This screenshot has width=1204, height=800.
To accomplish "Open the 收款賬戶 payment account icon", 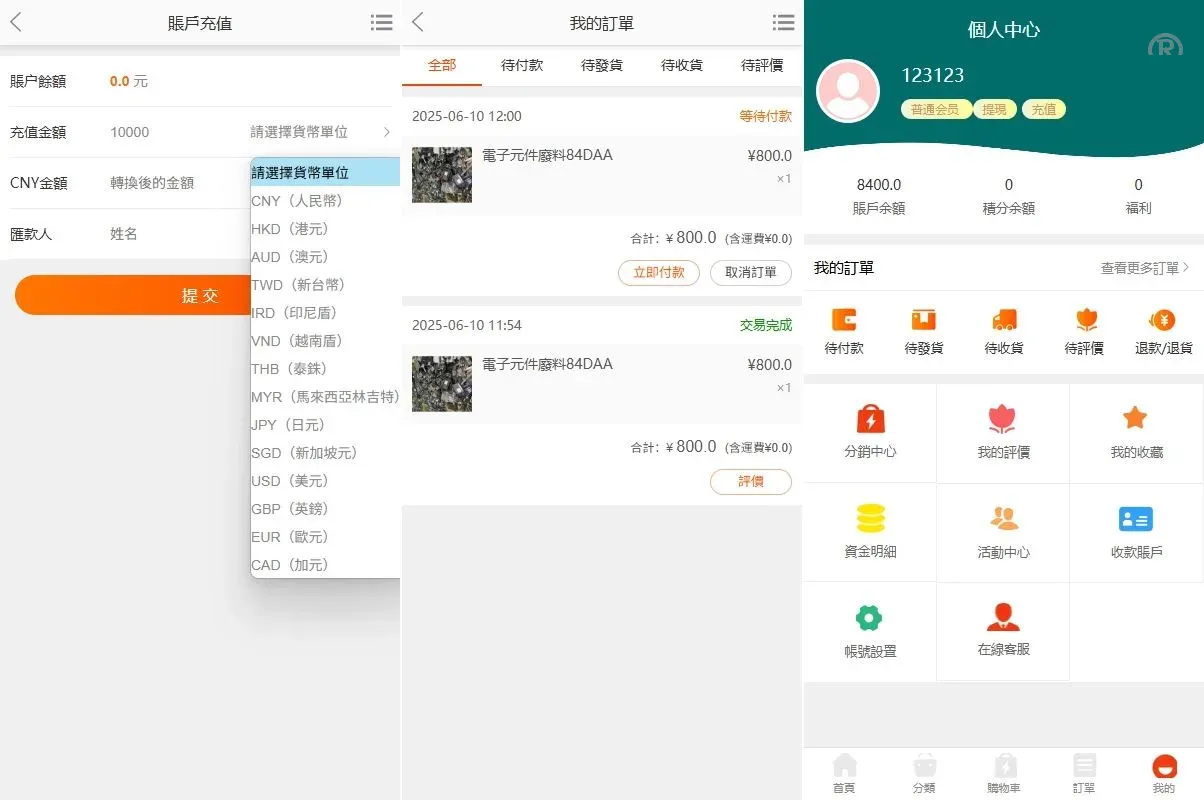I will (x=1135, y=520).
